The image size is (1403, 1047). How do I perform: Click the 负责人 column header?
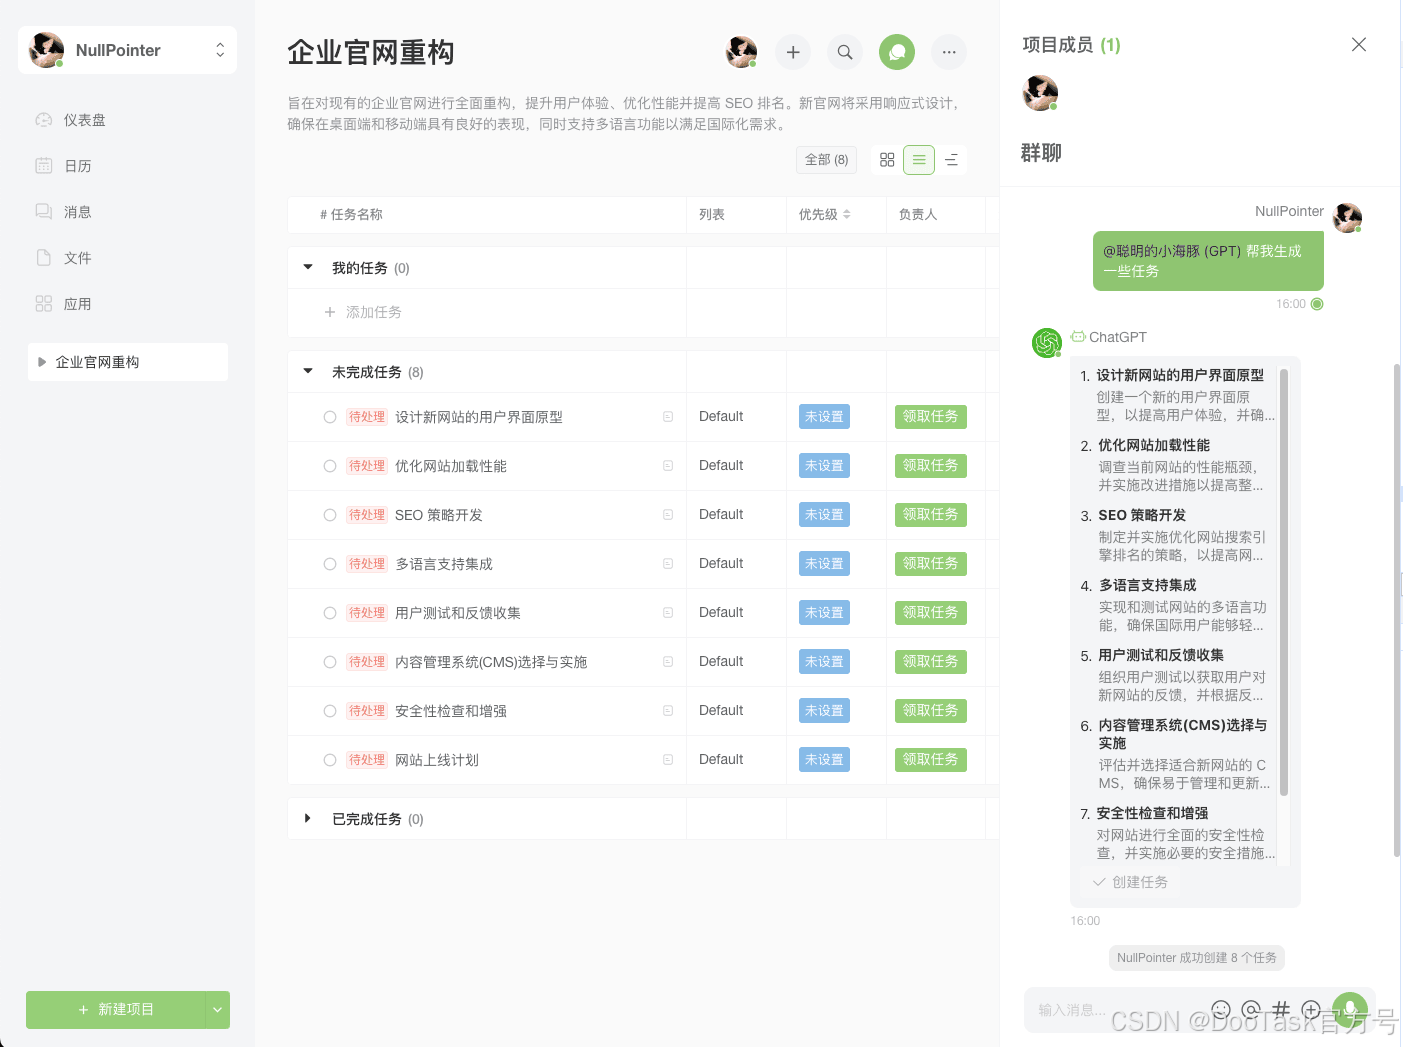click(x=918, y=215)
